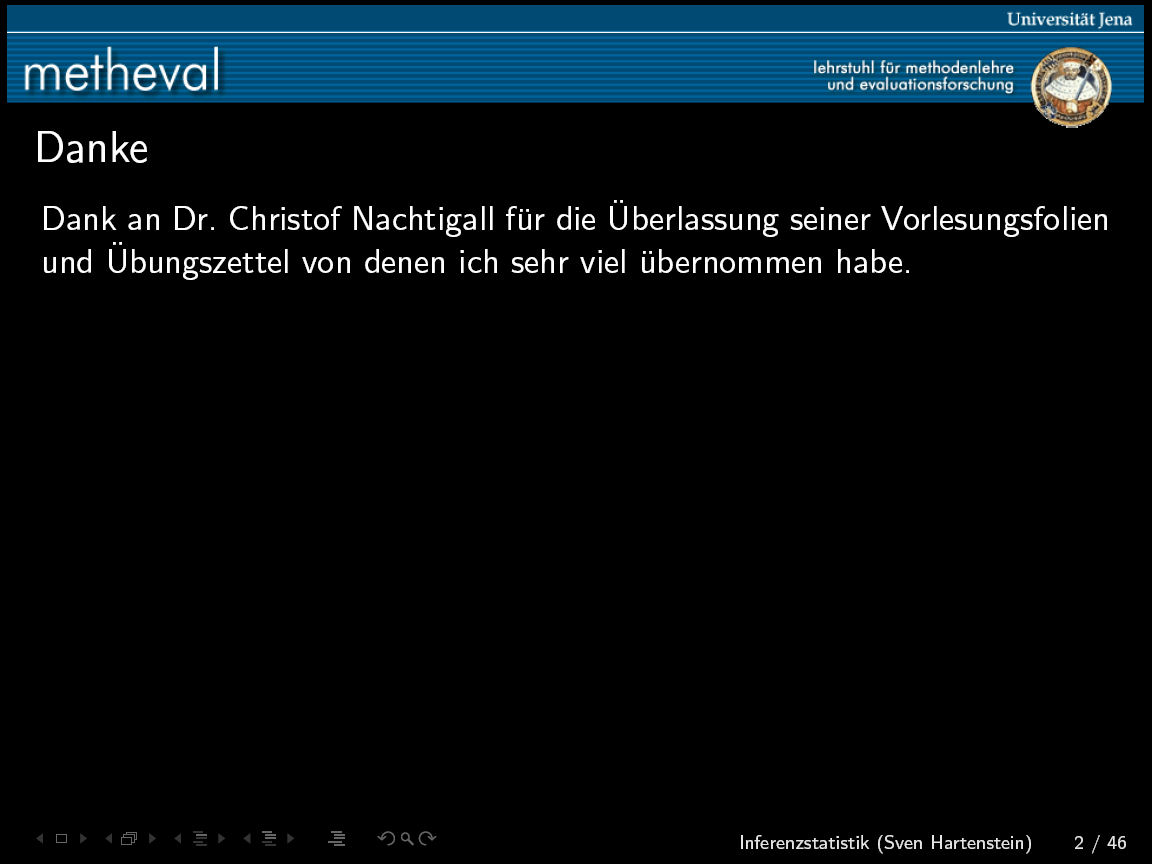
Task: Go to previous frame using left arrow
Action: pyautogui.click(x=108, y=839)
